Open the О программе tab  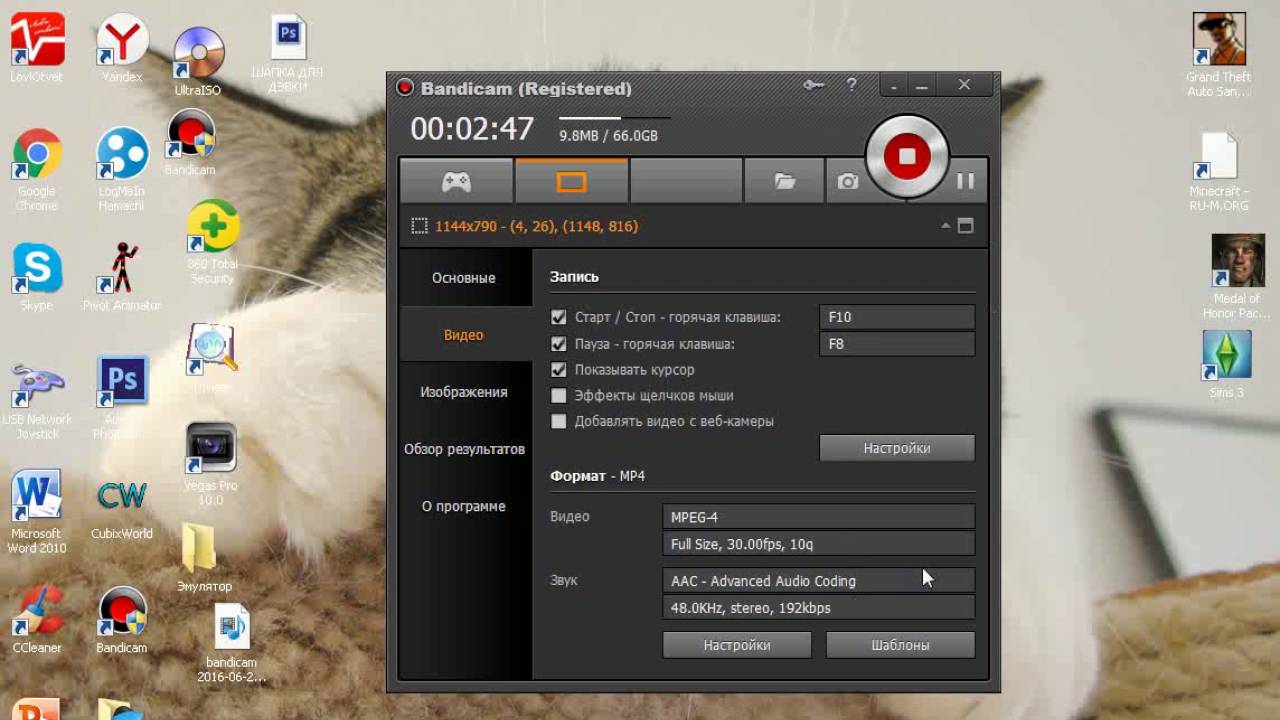[464, 506]
